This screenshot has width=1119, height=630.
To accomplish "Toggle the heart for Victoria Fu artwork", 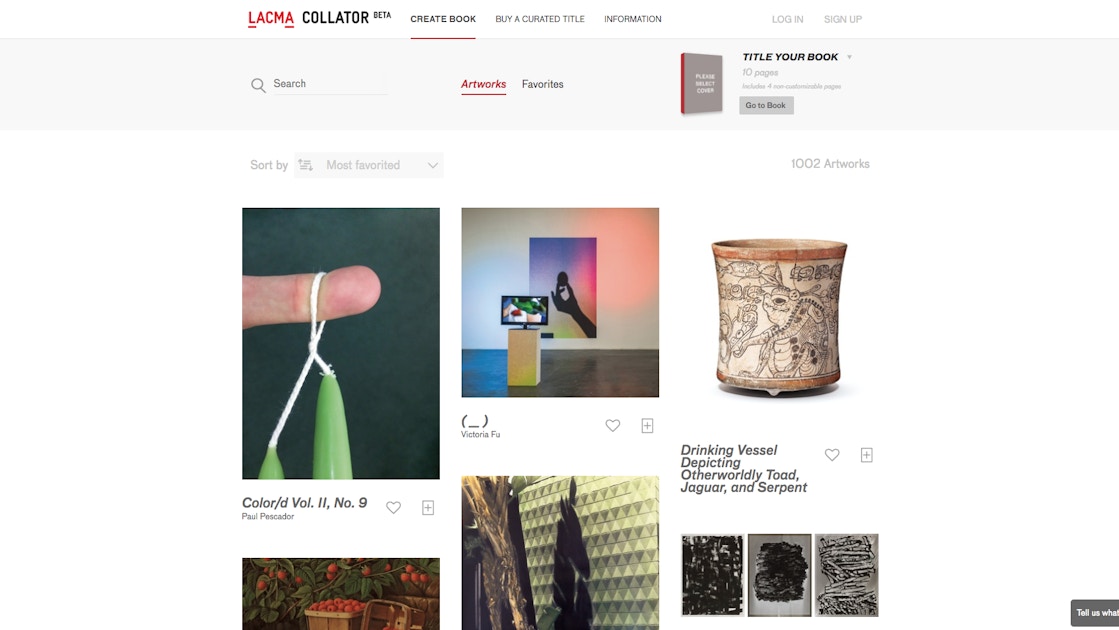I will coord(612,425).
